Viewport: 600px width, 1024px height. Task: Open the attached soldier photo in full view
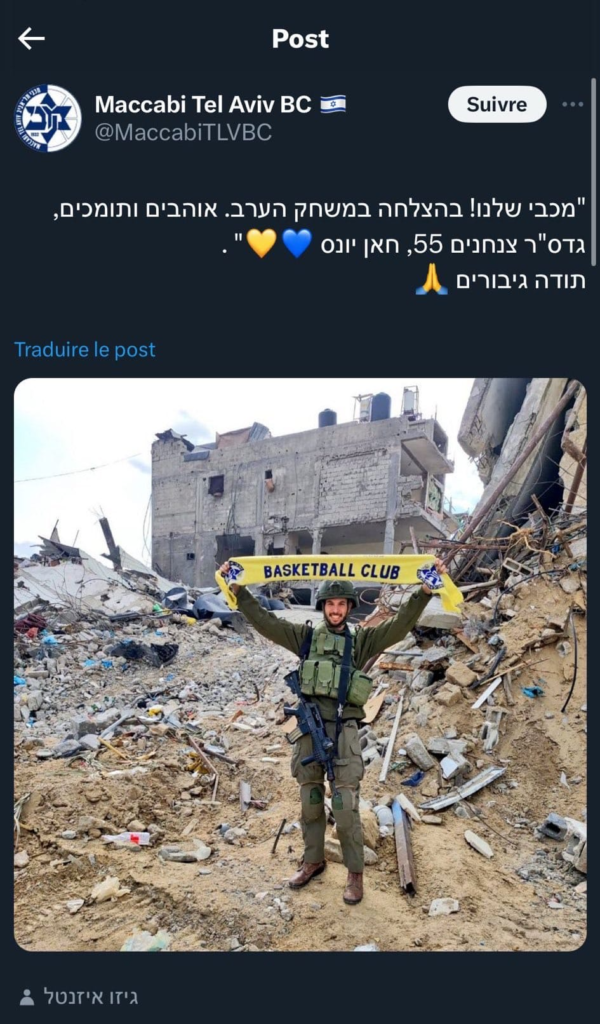(x=300, y=664)
